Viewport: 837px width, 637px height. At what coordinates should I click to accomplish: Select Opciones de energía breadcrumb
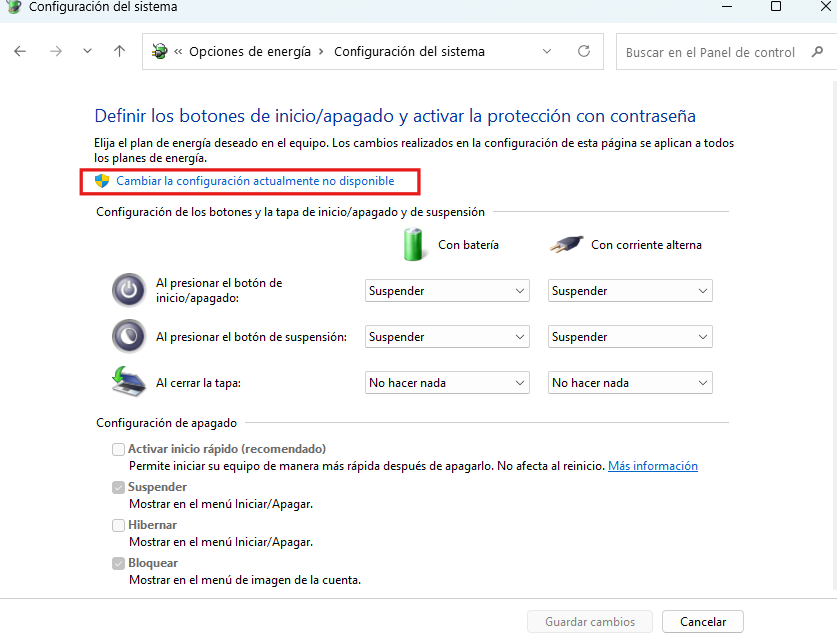click(249, 52)
